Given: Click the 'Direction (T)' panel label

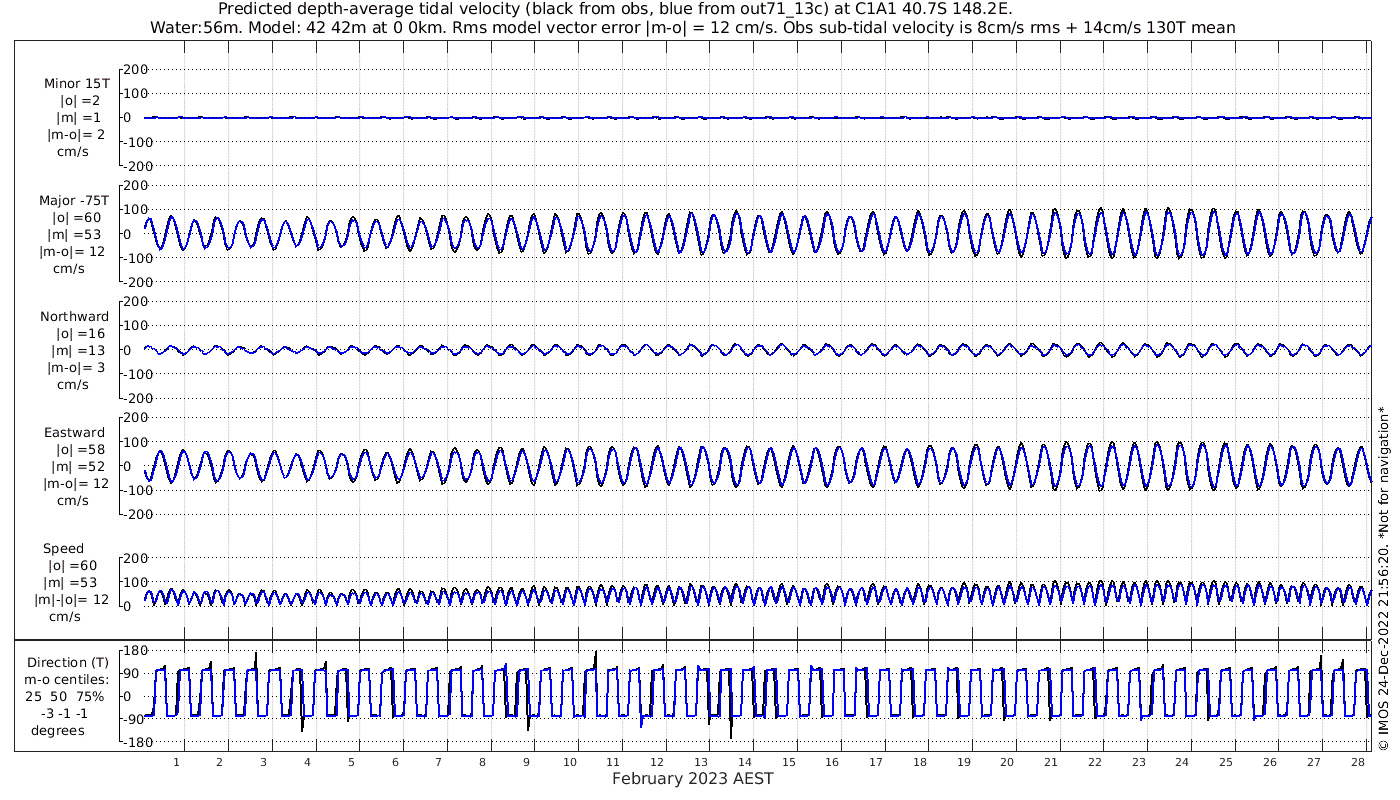Looking at the screenshot, I should coord(68,663).
